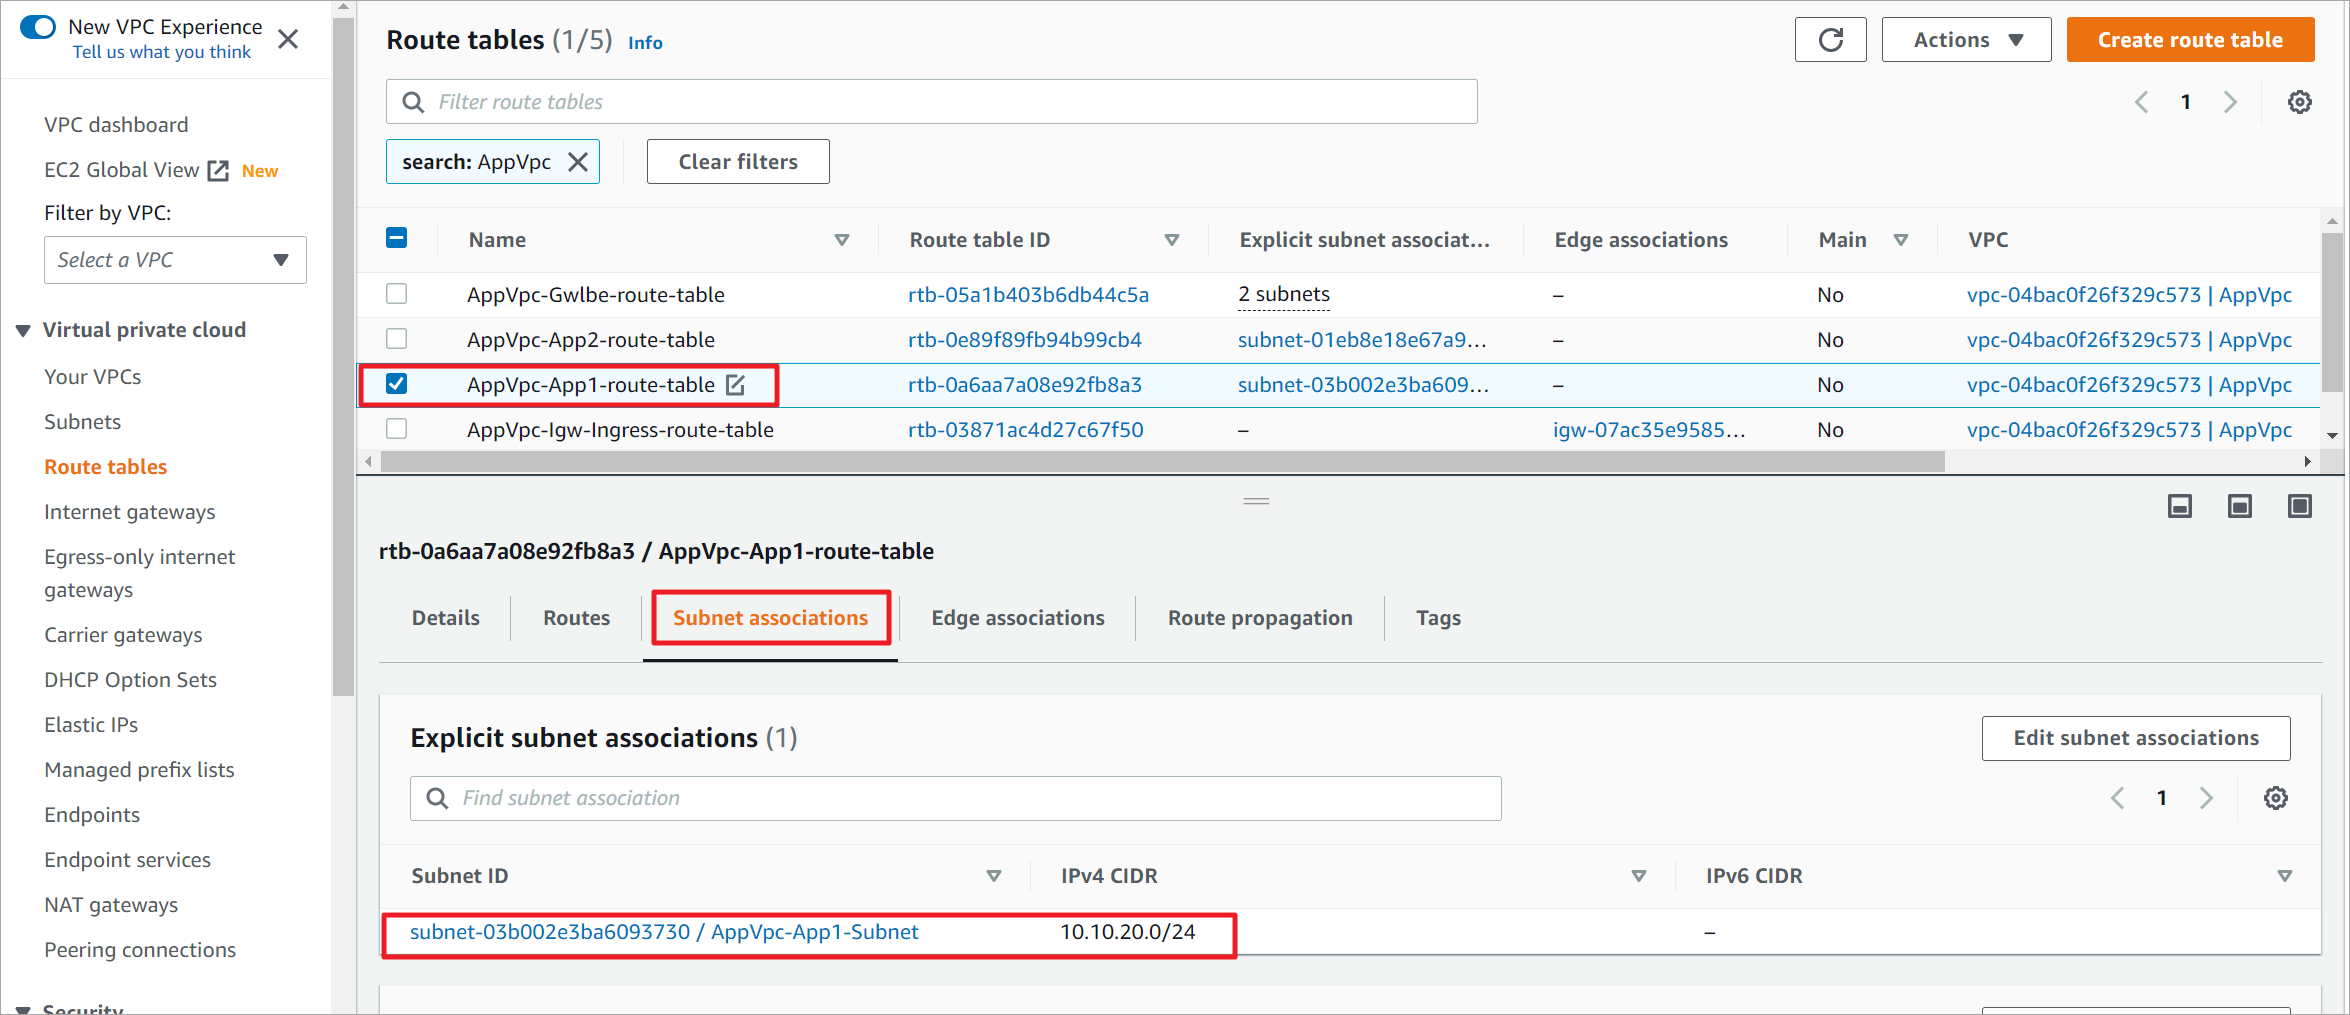The height and width of the screenshot is (1015, 2350).
Task: Open subnet-03b002e3ba6093730 / AppVpc-App1-Subnet link
Action: pos(664,932)
